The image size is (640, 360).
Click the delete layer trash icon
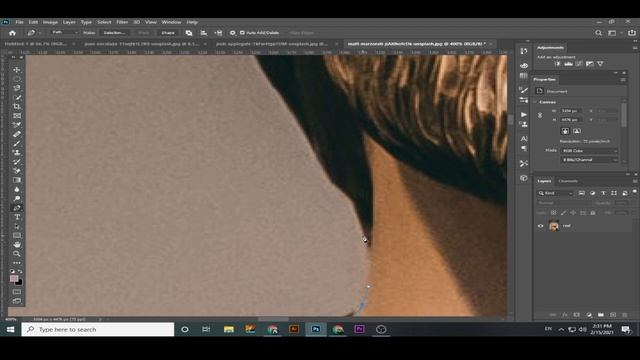pyautogui.click(x=624, y=315)
